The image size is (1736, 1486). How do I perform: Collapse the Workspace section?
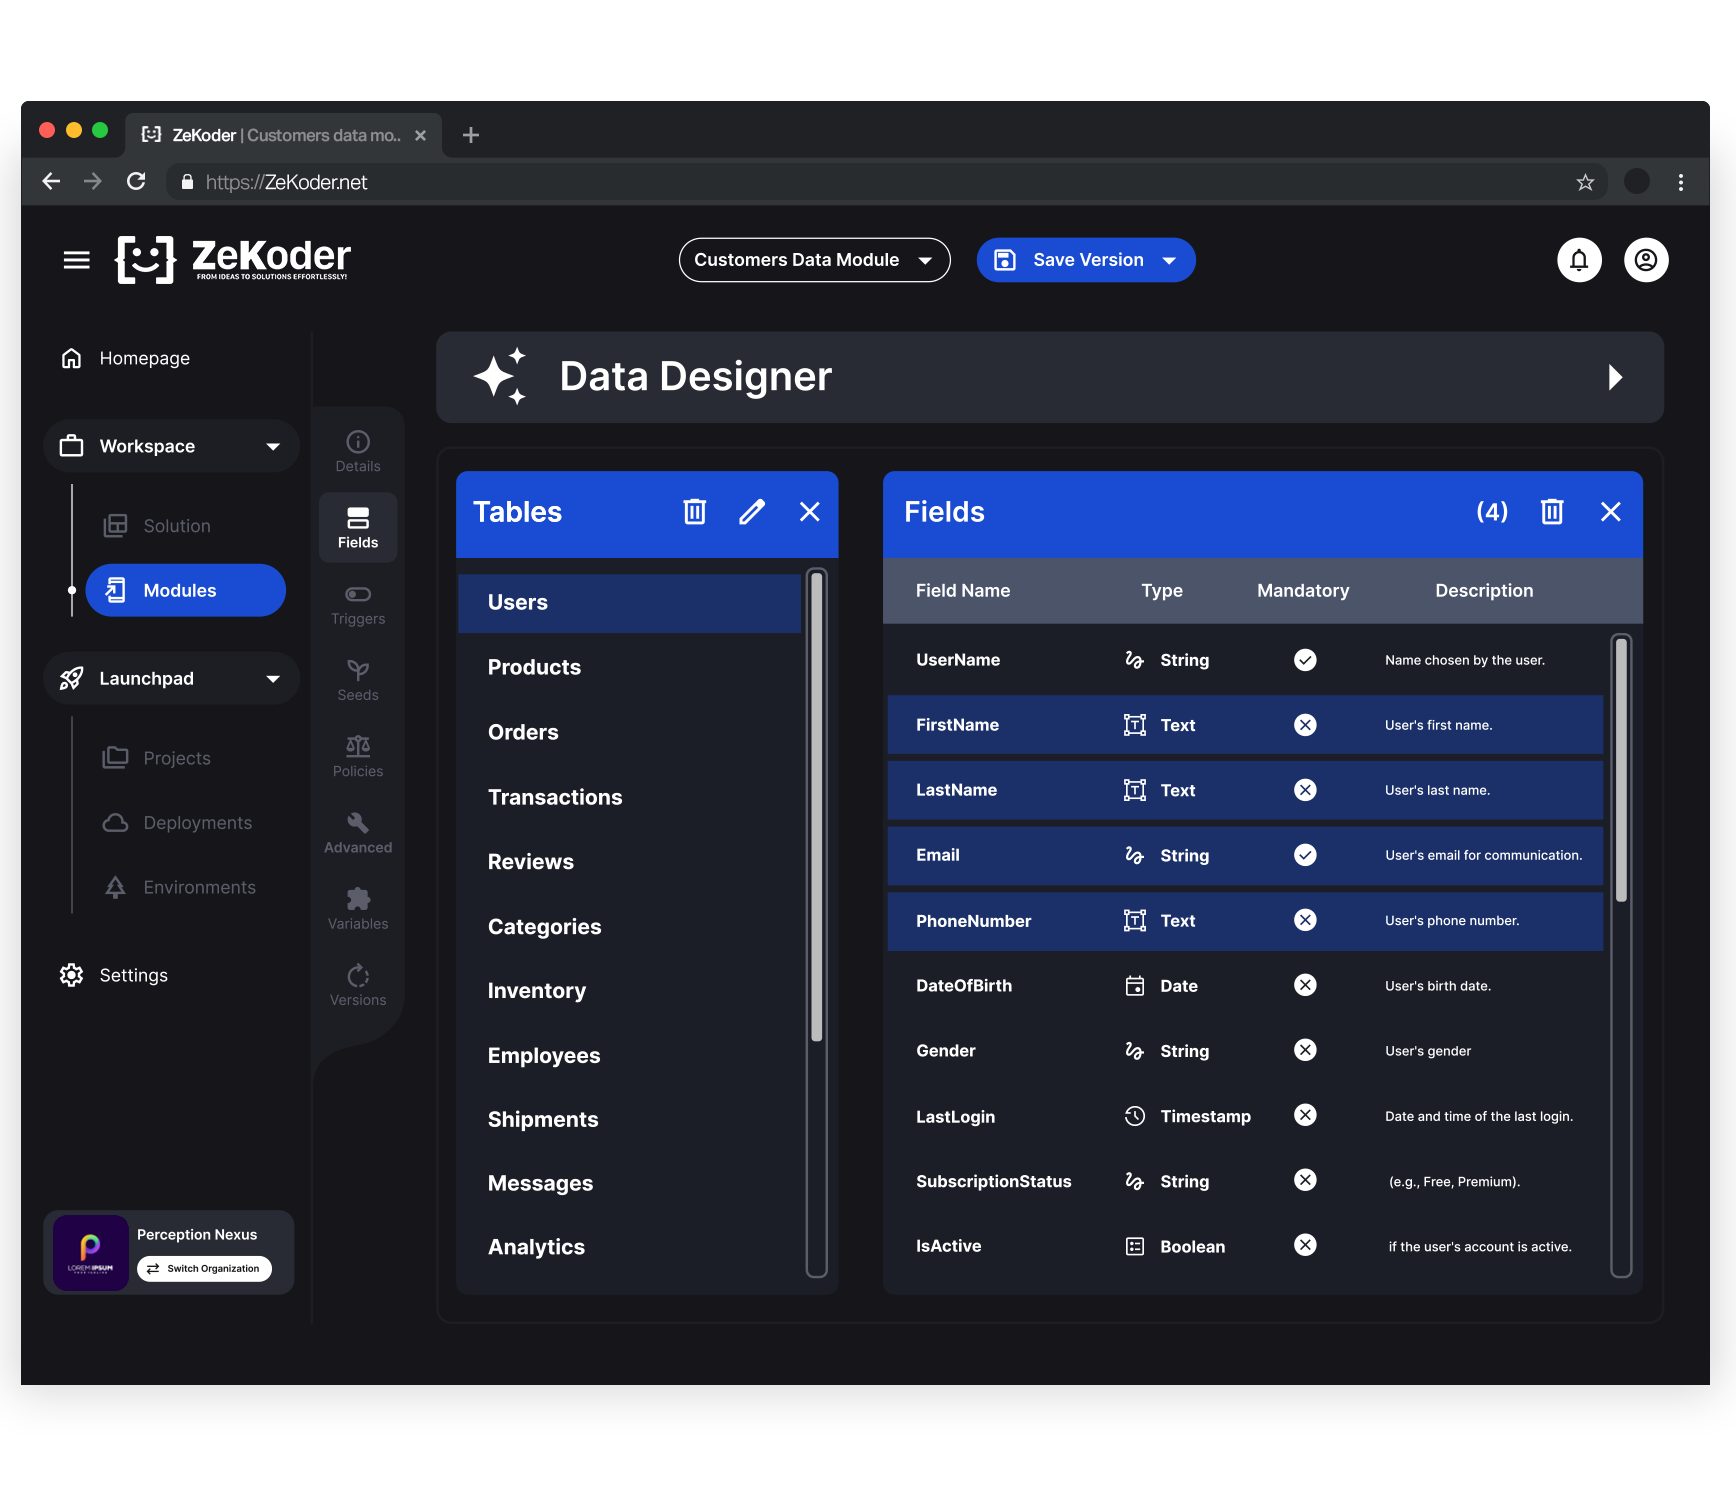click(272, 447)
